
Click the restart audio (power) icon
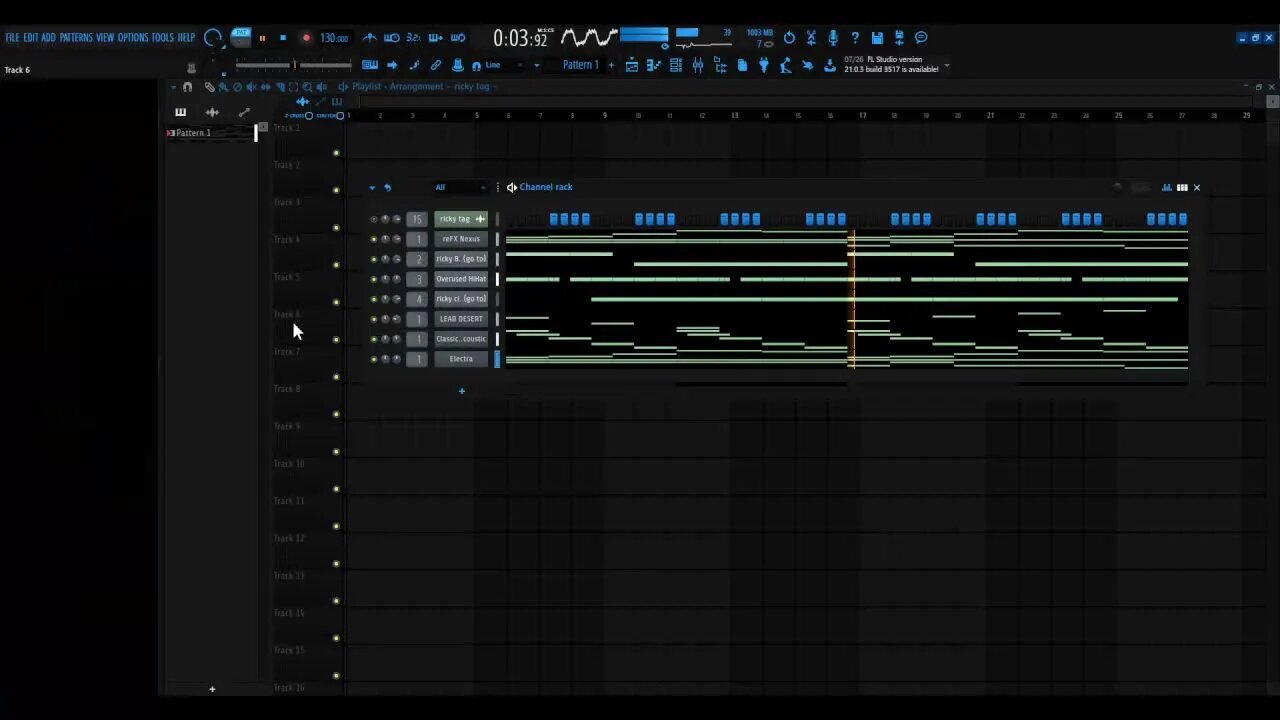[x=789, y=38]
